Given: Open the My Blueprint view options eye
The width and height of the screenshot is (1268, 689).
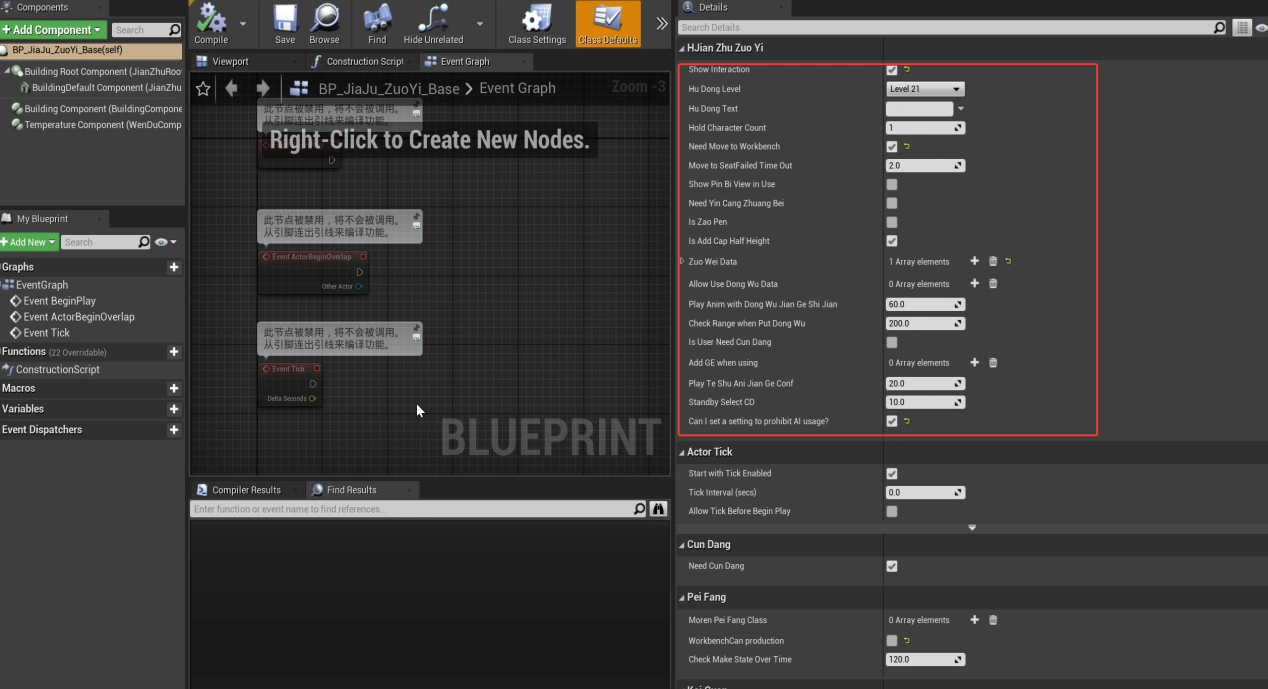Looking at the screenshot, I should point(165,242).
